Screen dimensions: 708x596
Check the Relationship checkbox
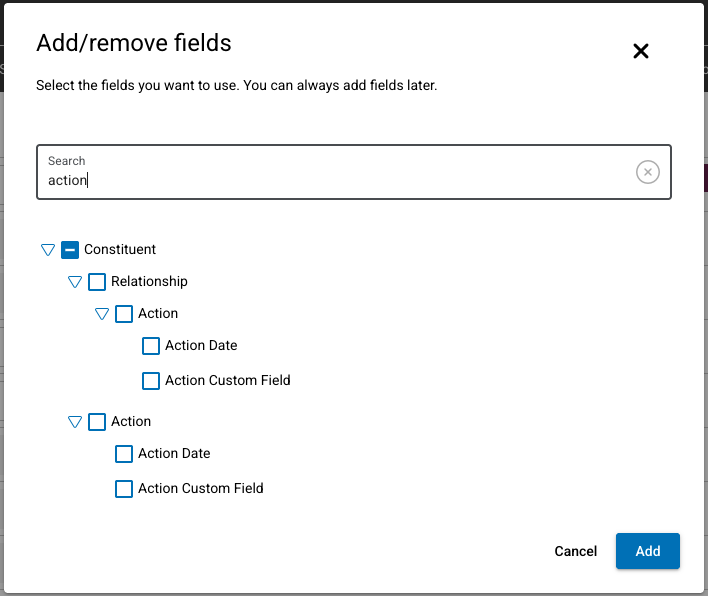pyautogui.click(x=97, y=282)
